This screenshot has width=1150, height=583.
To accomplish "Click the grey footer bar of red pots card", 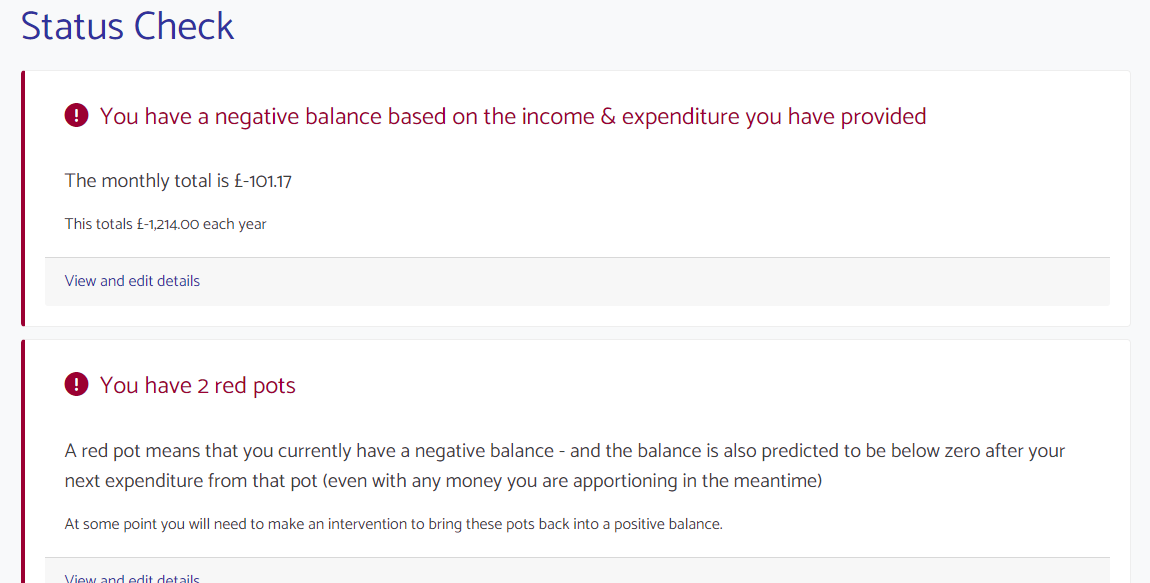I will [577, 571].
